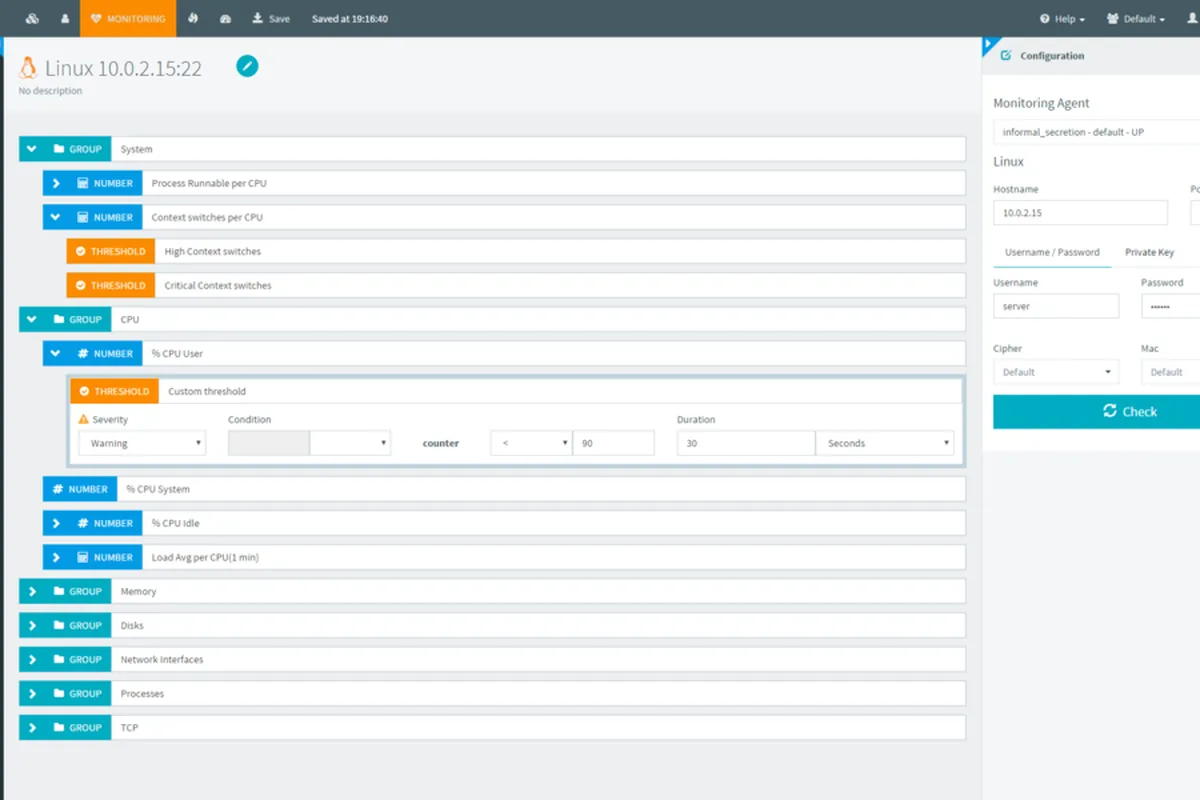Click hash icon of % CPU User
The height and width of the screenshot is (800, 1200).
[83, 353]
